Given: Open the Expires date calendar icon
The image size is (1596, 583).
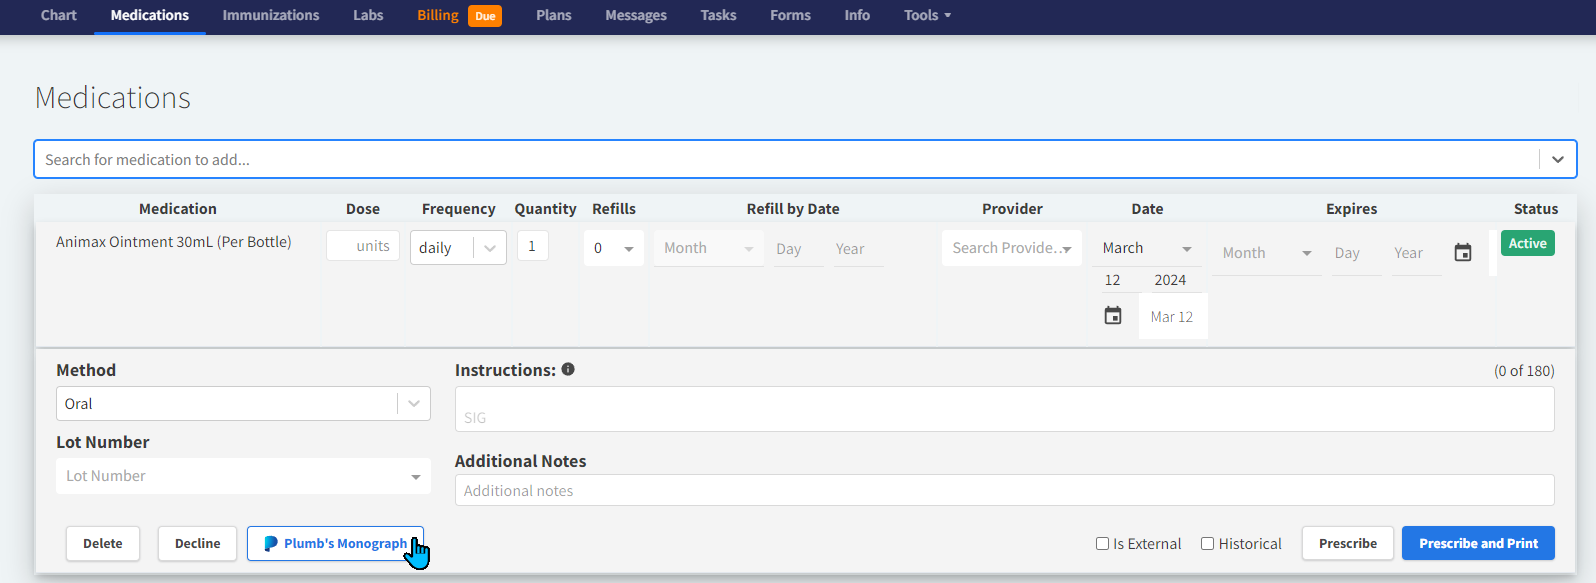Looking at the screenshot, I should (1463, 253).
